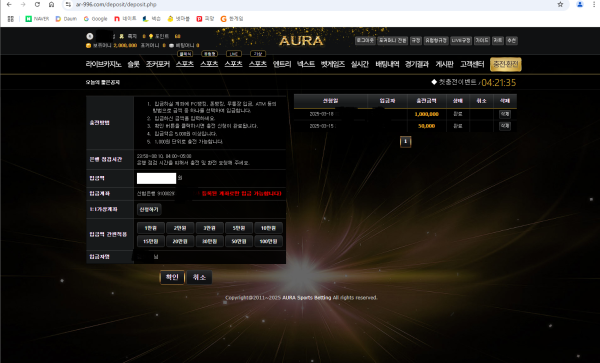The image size is (600, 363).
Task: Click the AURA logo
Action: point(301,41)
